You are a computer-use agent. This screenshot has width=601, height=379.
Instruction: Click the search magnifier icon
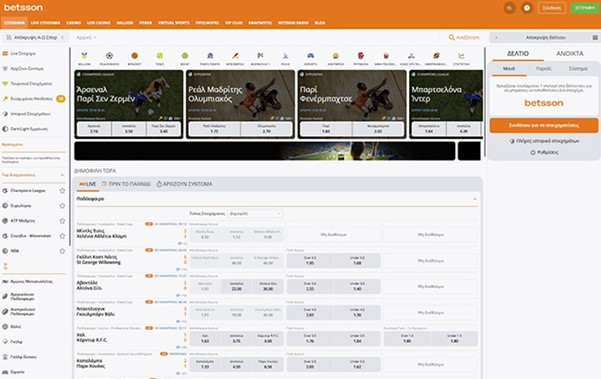452,38
